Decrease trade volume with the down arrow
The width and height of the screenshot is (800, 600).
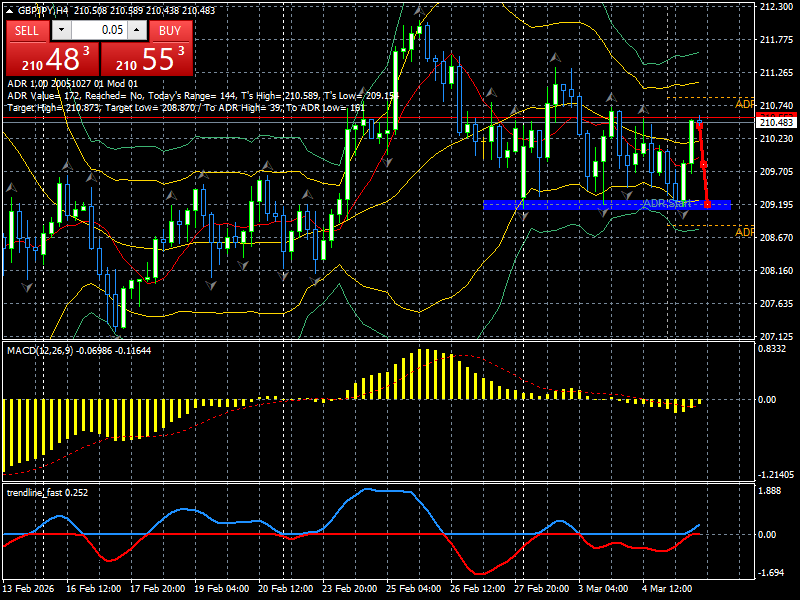[x=62, y=30]
